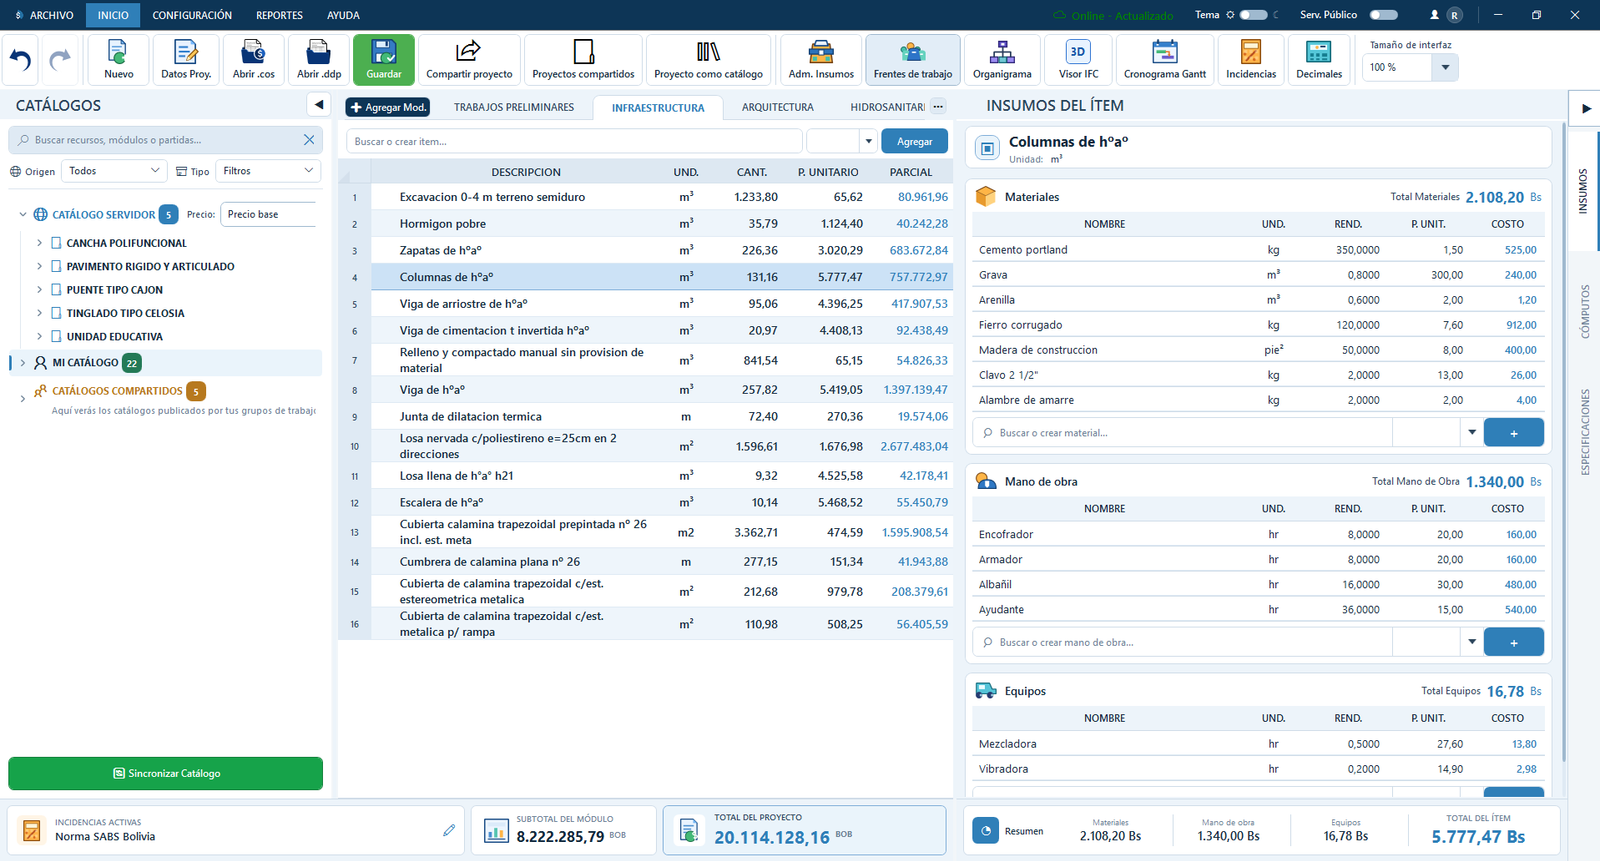
Task: Check PAVIMENTO RIGIDO Y ARTICULADO checkbox
Action: point(56,266)
